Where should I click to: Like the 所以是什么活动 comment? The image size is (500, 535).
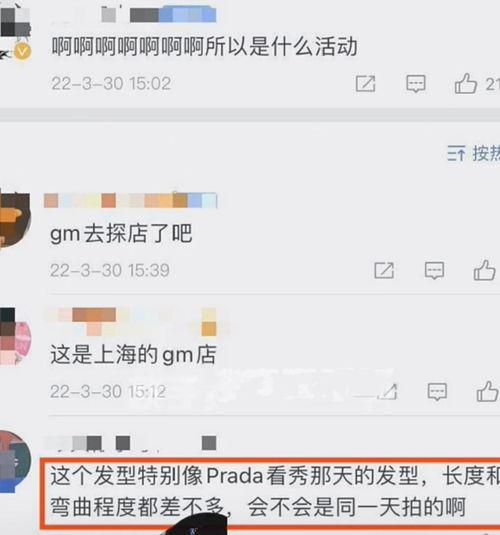point(466,84)
